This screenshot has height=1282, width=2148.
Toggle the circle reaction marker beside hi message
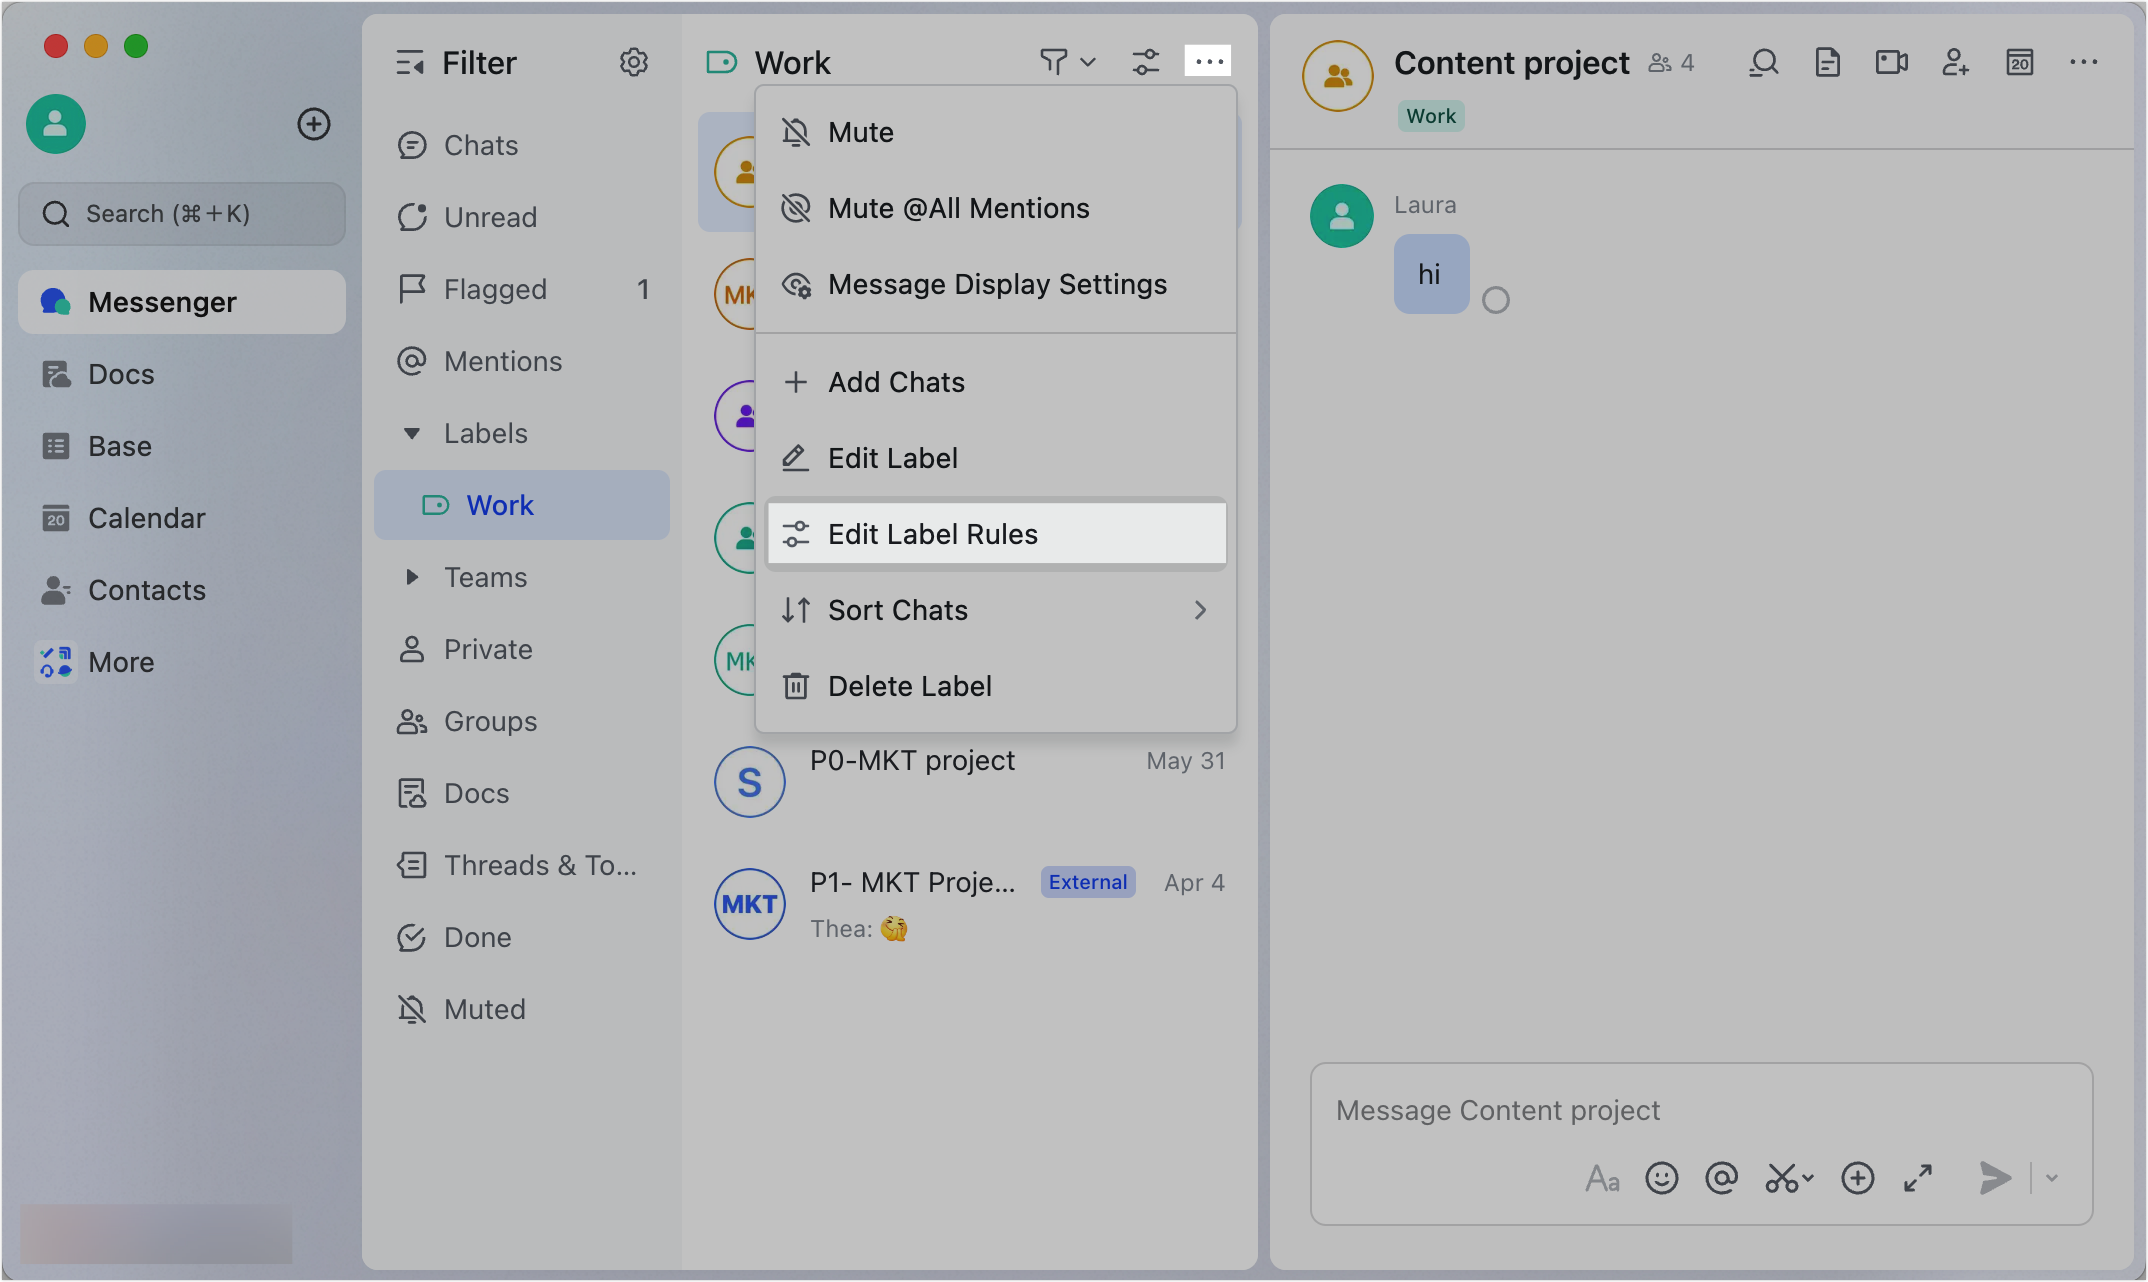pos(1495,300)
